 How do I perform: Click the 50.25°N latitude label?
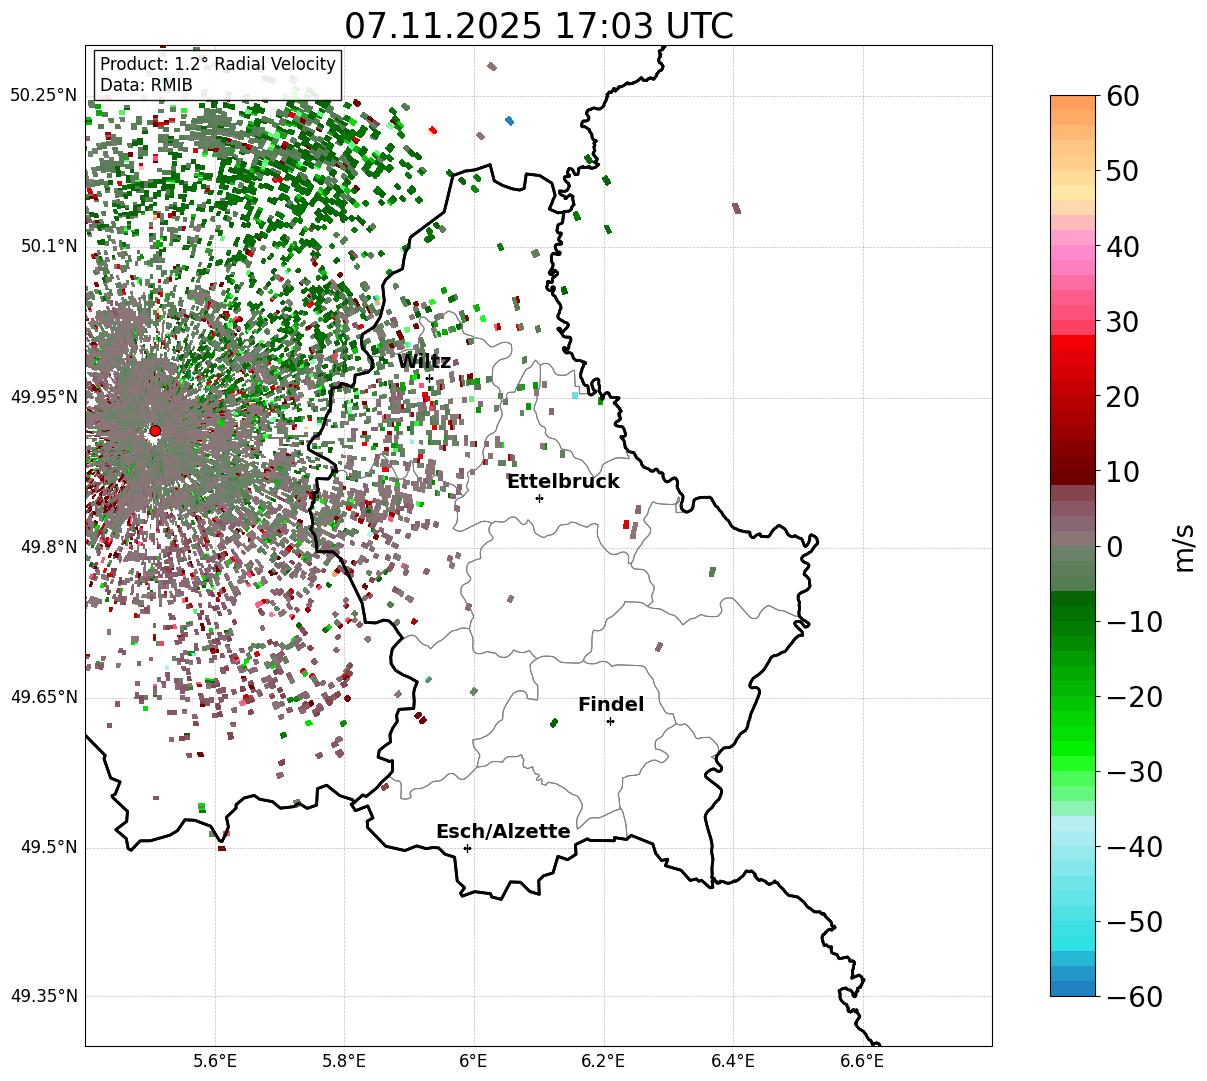pyautogui.click(x=44, y=95)
